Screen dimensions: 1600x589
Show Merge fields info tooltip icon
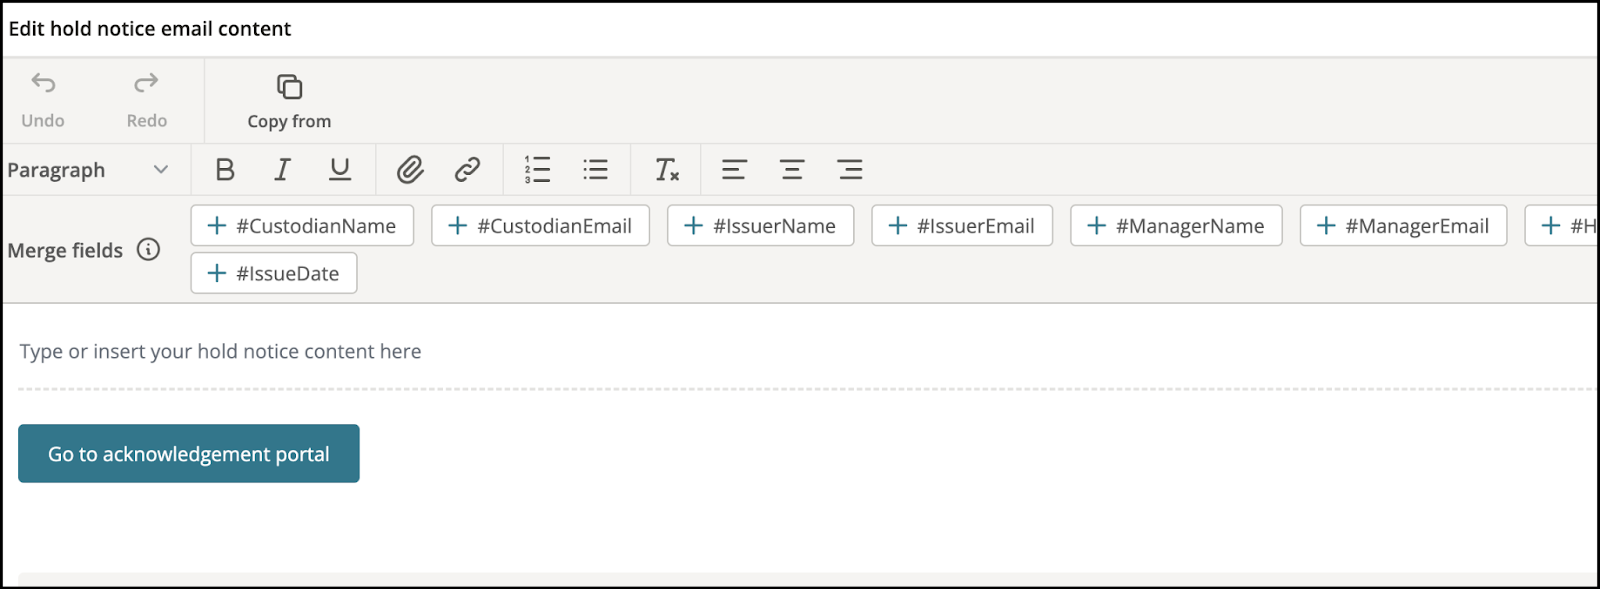148,250
